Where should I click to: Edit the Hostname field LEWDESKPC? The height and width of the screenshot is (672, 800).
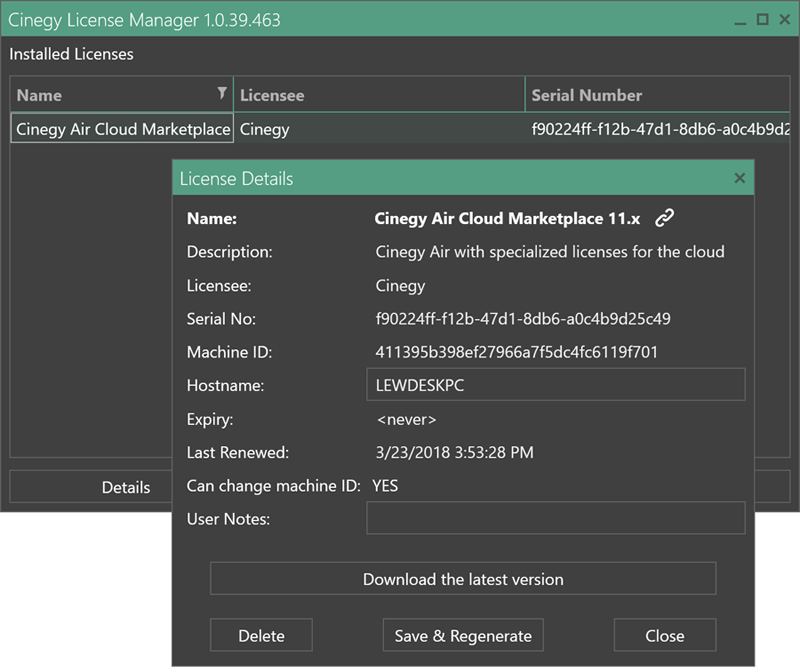point(556,385)
